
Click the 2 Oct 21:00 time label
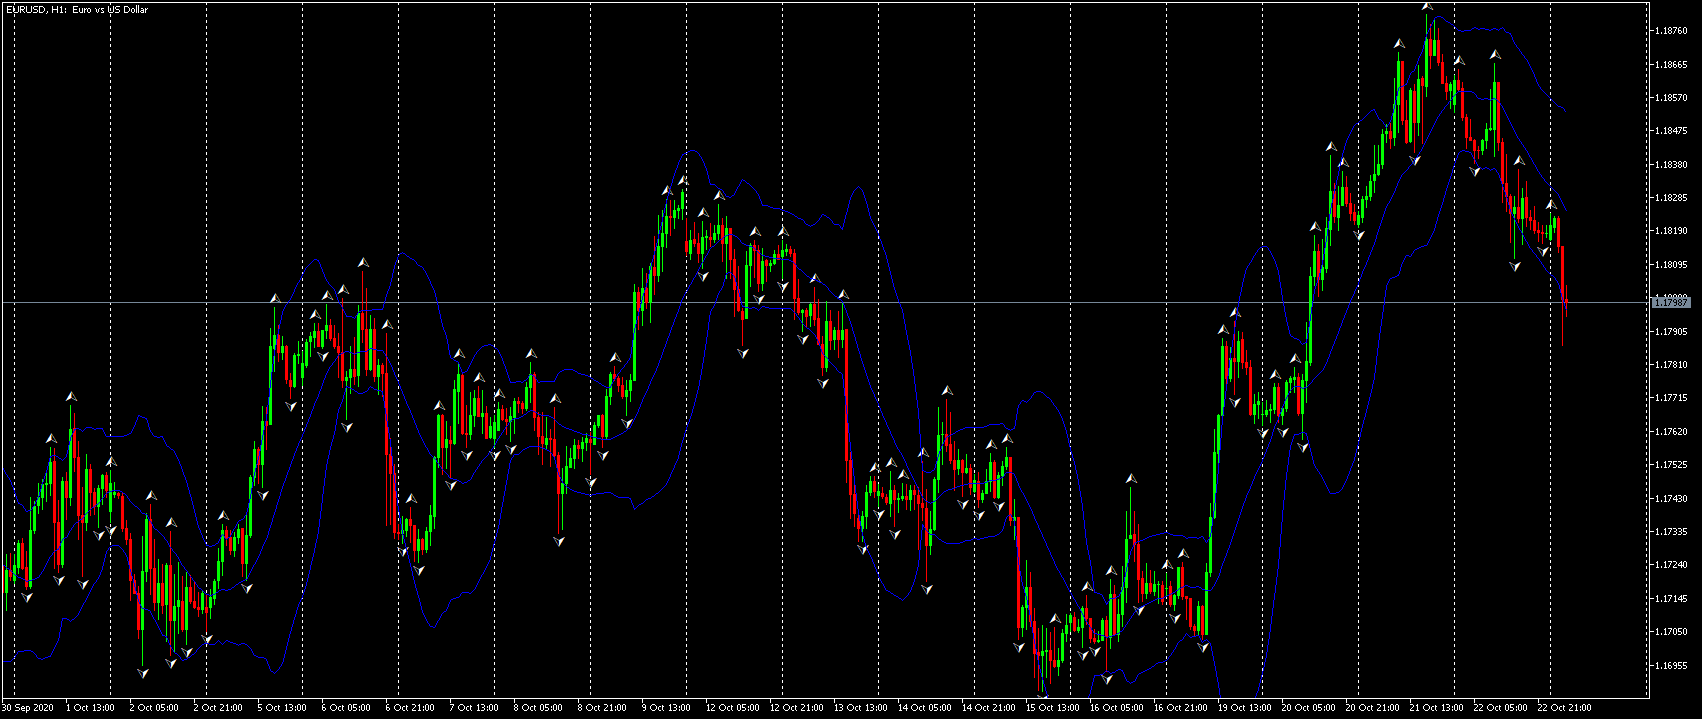(218, 708)
